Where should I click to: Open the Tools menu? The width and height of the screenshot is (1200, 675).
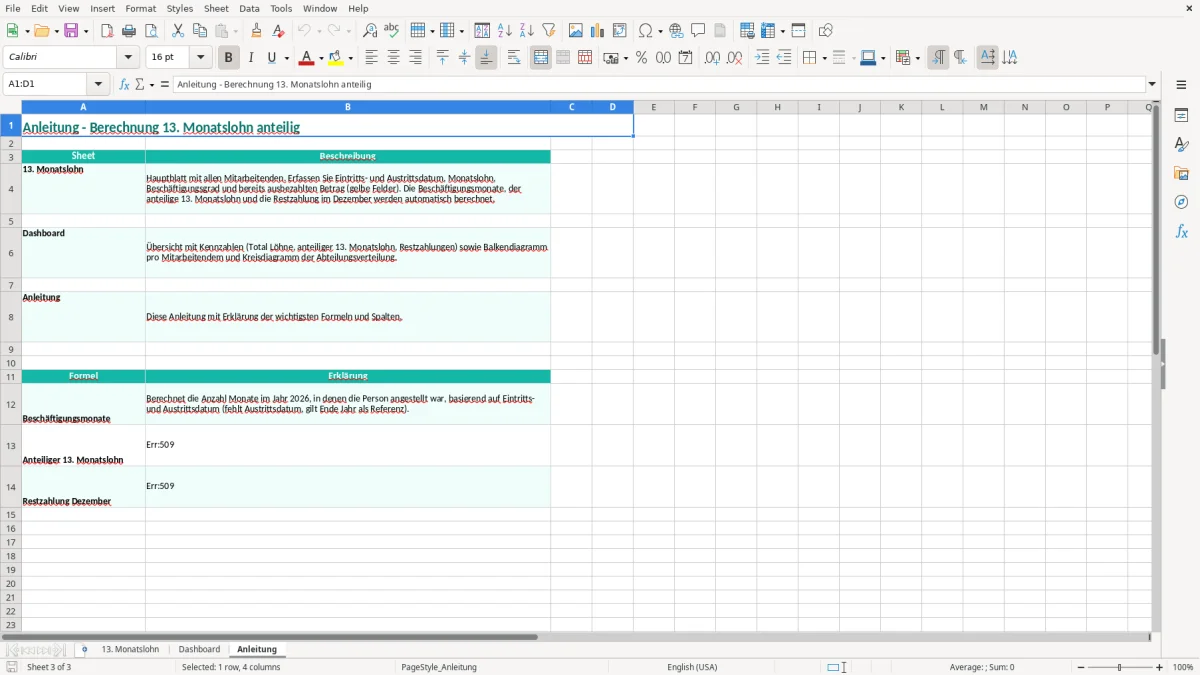(281, 8)
